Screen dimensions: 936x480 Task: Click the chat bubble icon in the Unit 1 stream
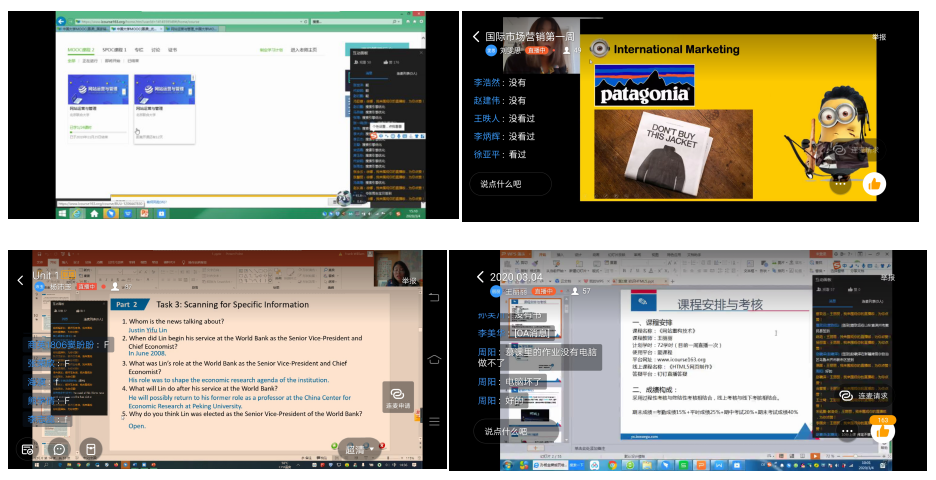(59, 450)
